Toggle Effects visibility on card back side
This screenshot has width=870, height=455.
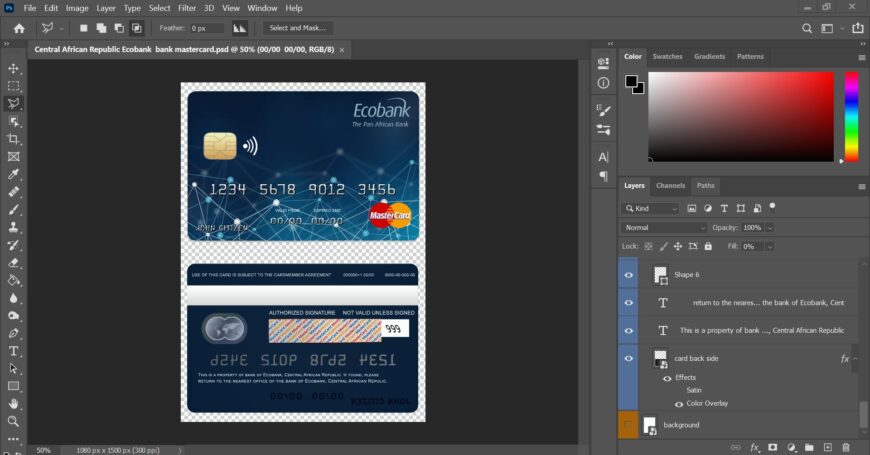click(x=667, y=378)
